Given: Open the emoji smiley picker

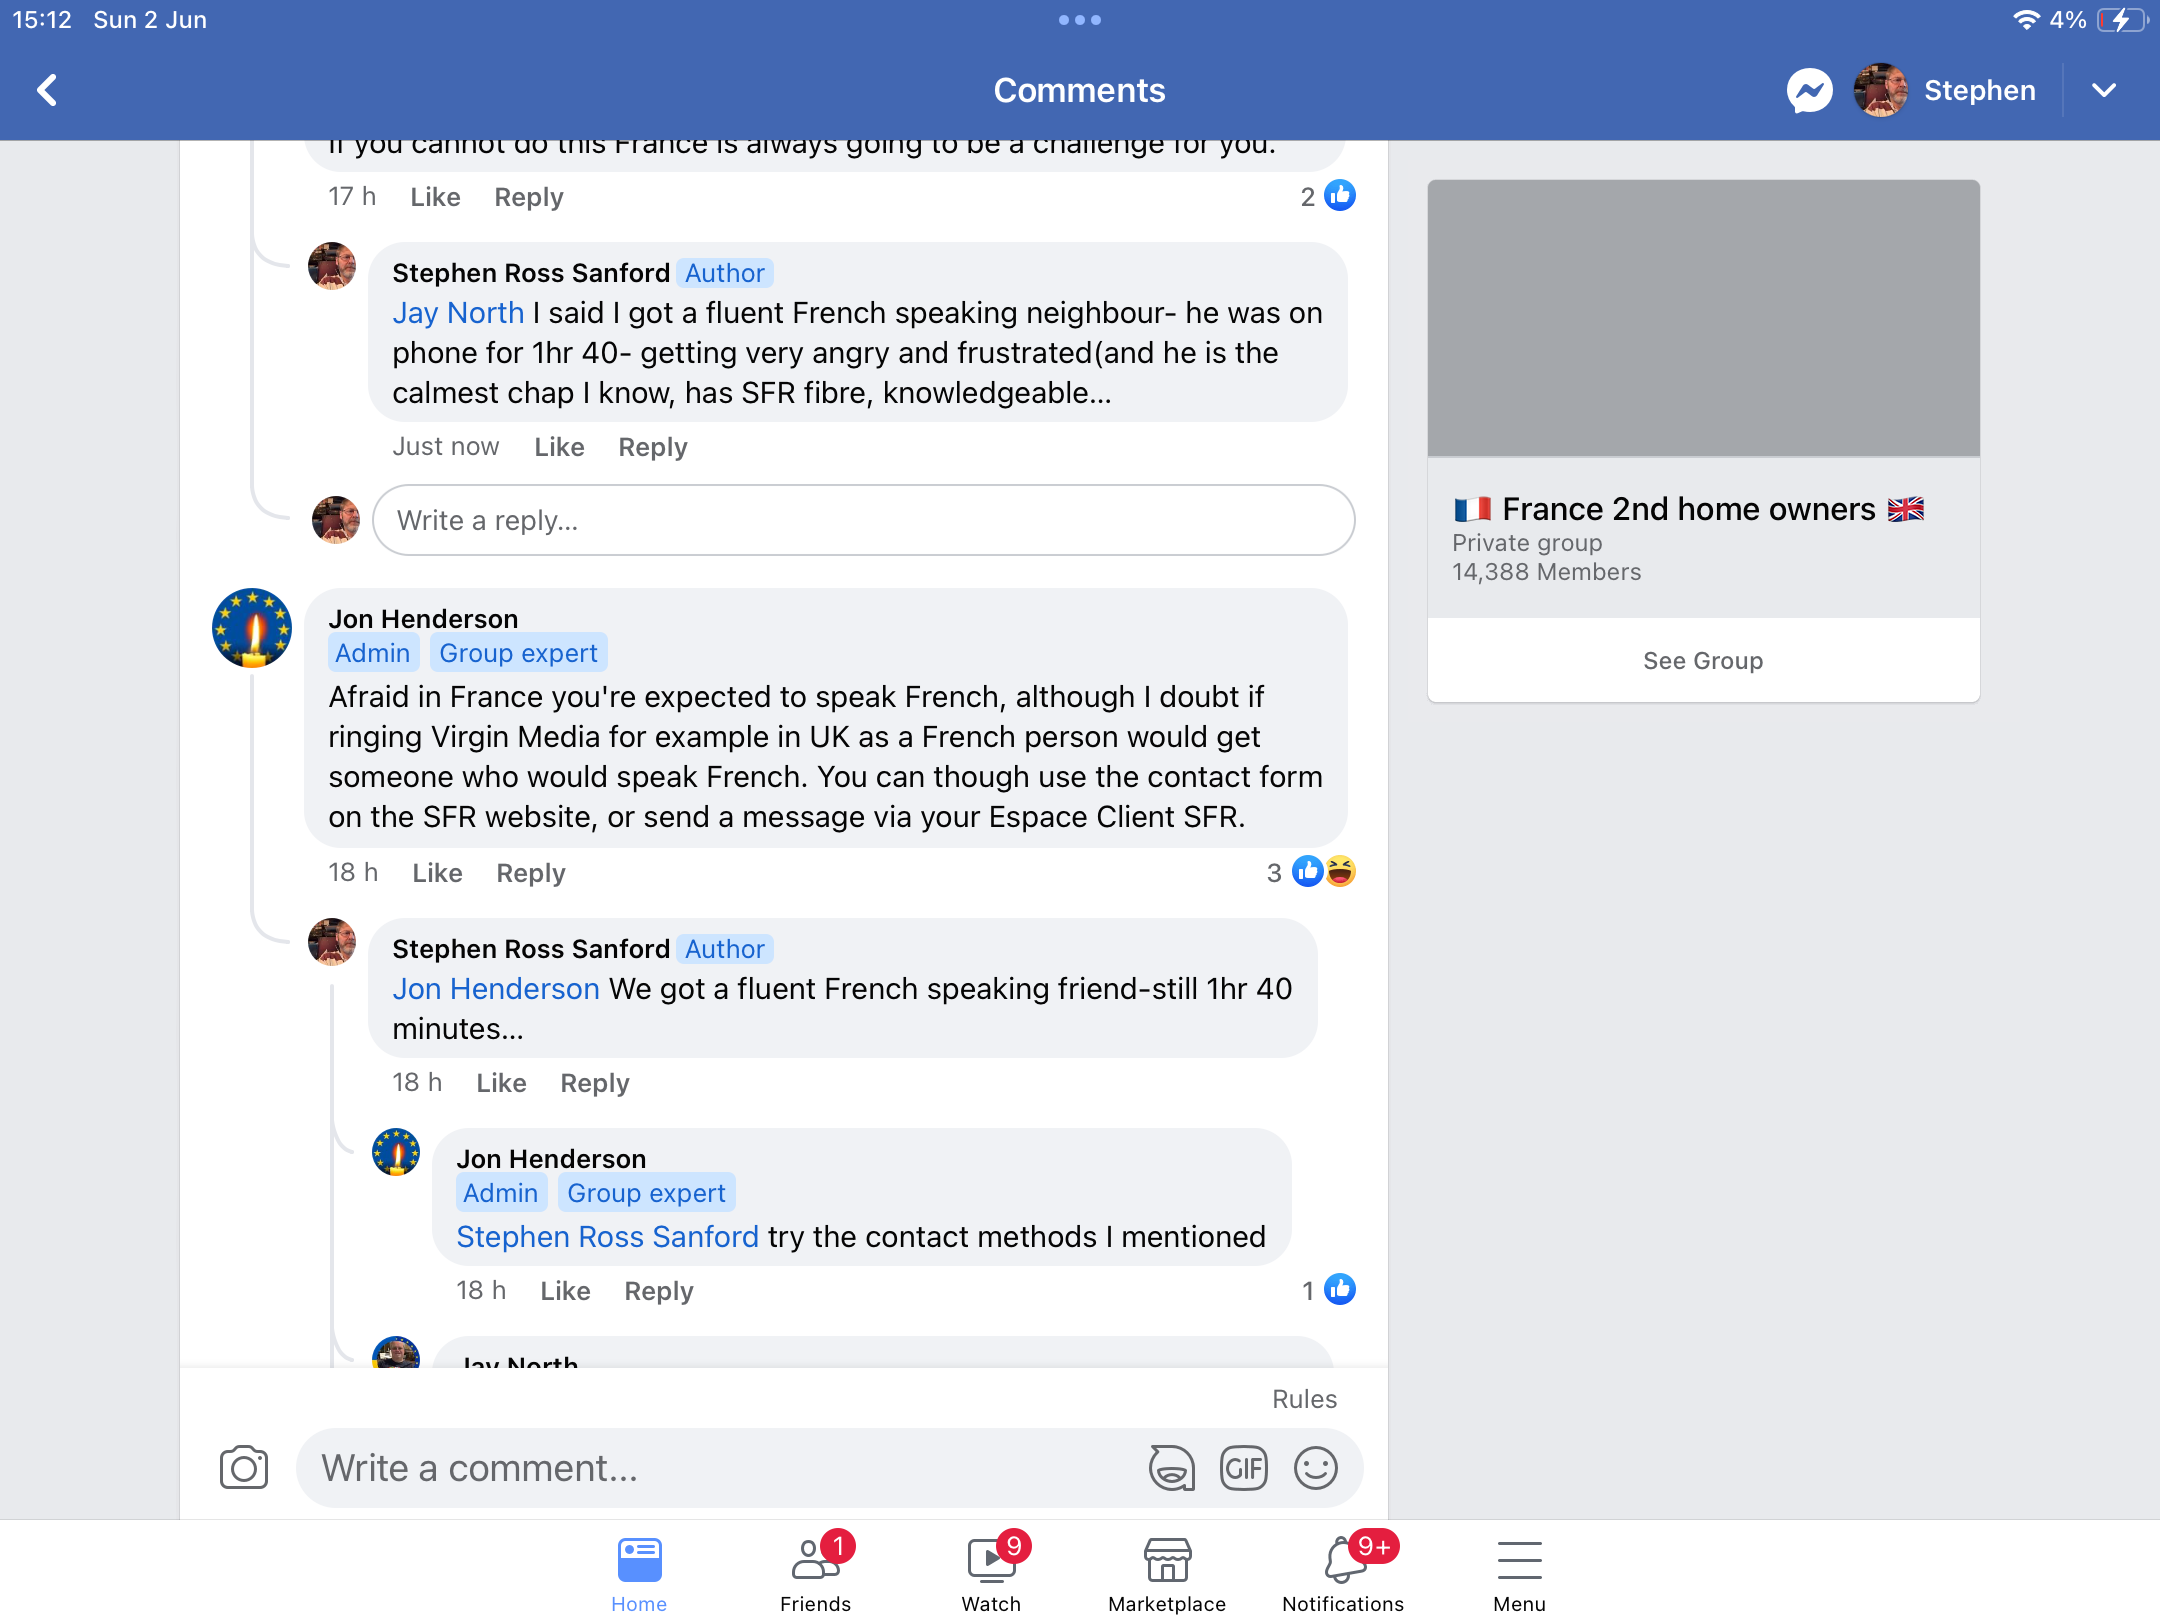Looking at the screenshot, I should (x=1316, y=1468).
